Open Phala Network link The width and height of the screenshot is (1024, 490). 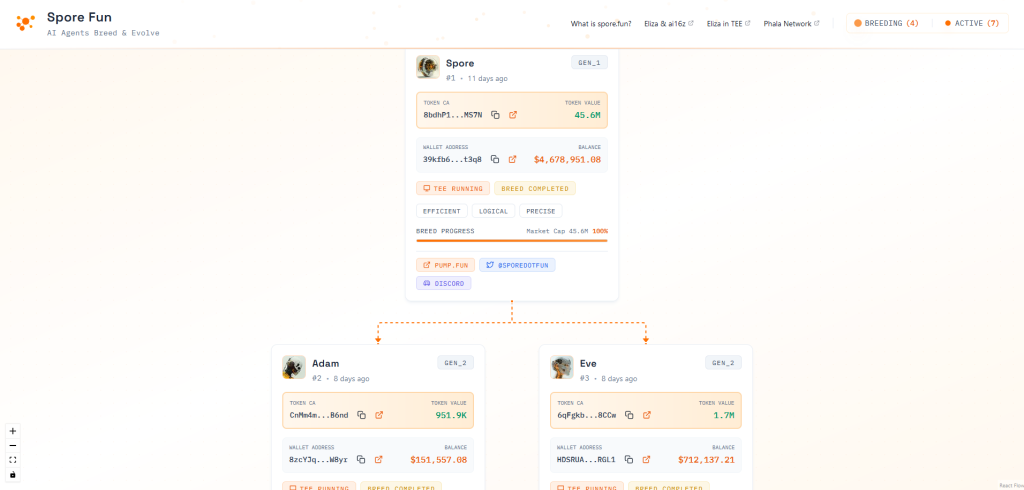point(792,24)
